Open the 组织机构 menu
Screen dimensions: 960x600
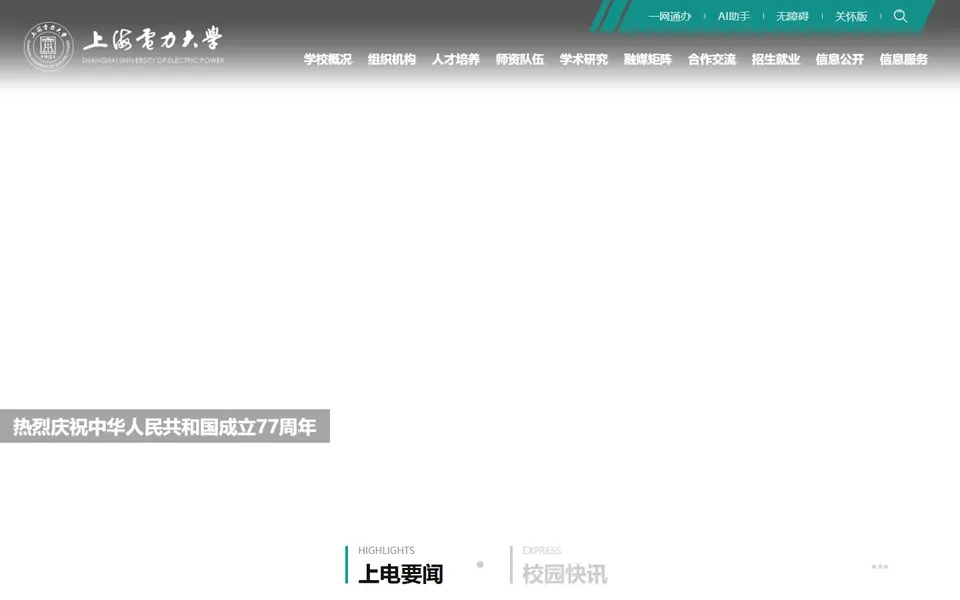pos(392,59)
